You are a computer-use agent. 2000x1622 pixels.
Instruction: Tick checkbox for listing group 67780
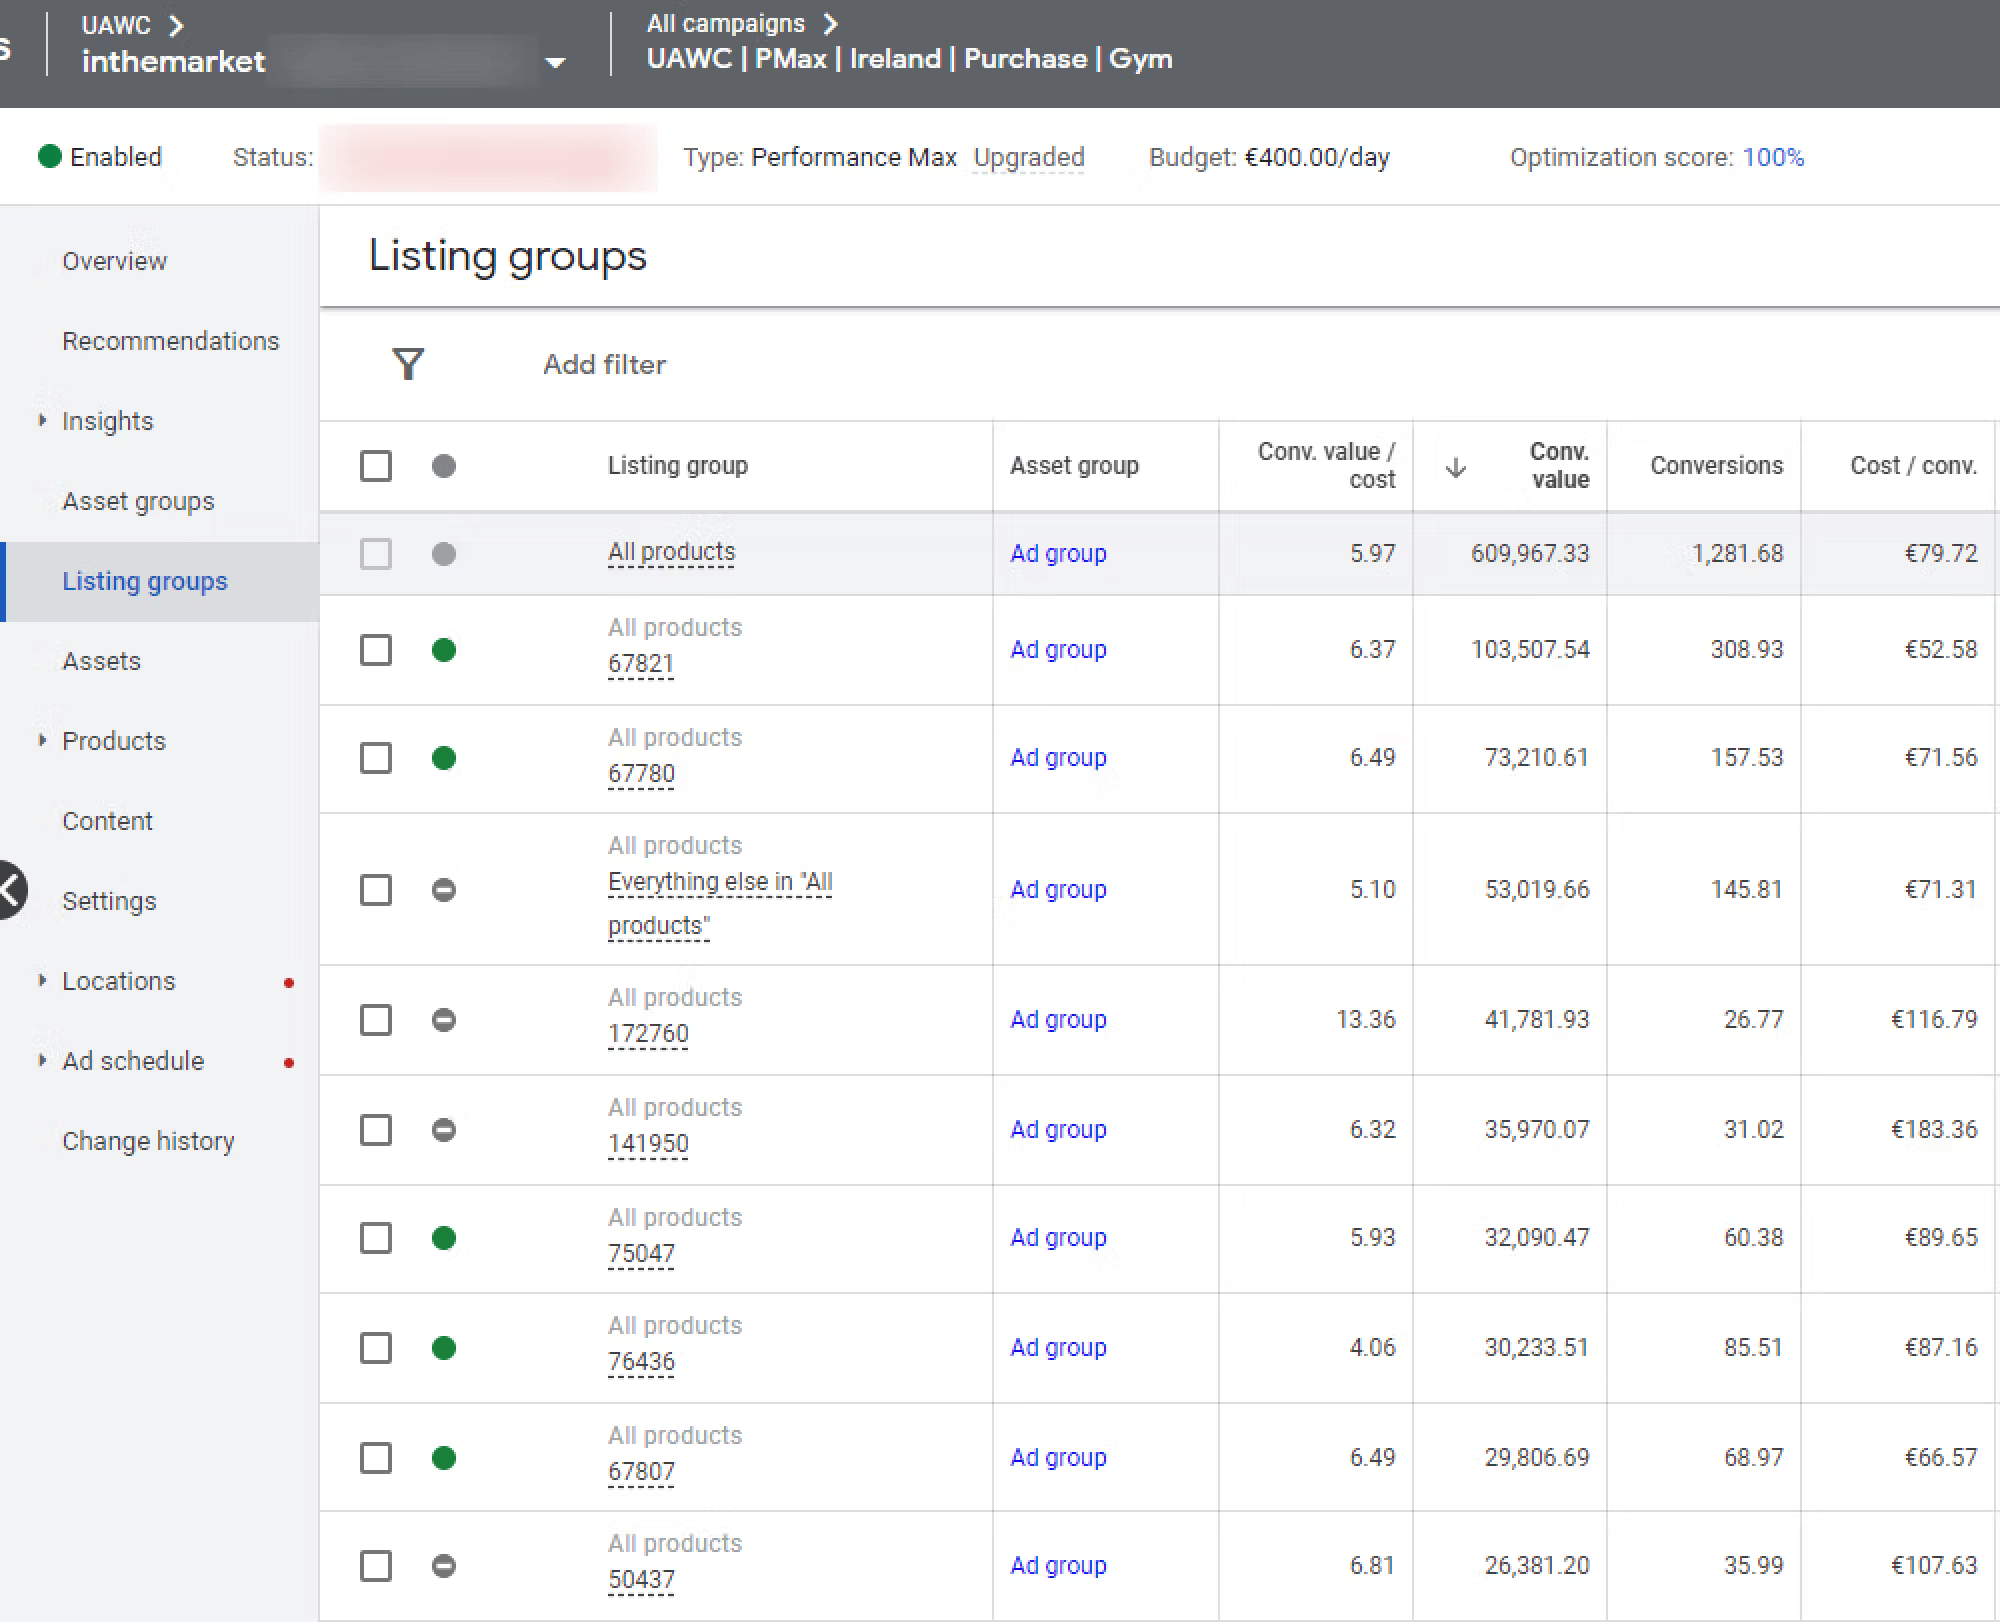point(376,758)
